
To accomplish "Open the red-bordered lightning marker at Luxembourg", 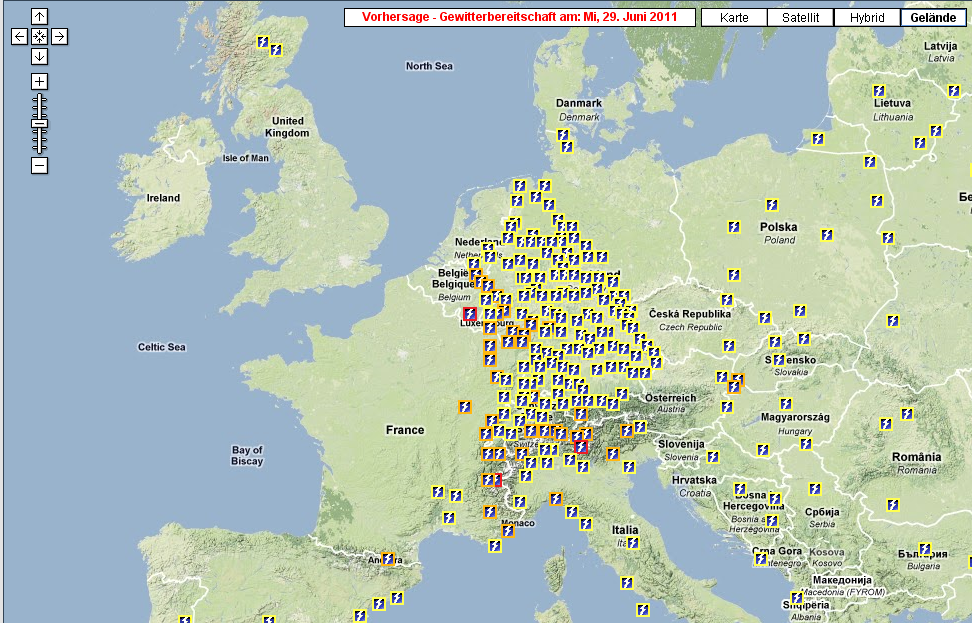I will click(470, 314).
